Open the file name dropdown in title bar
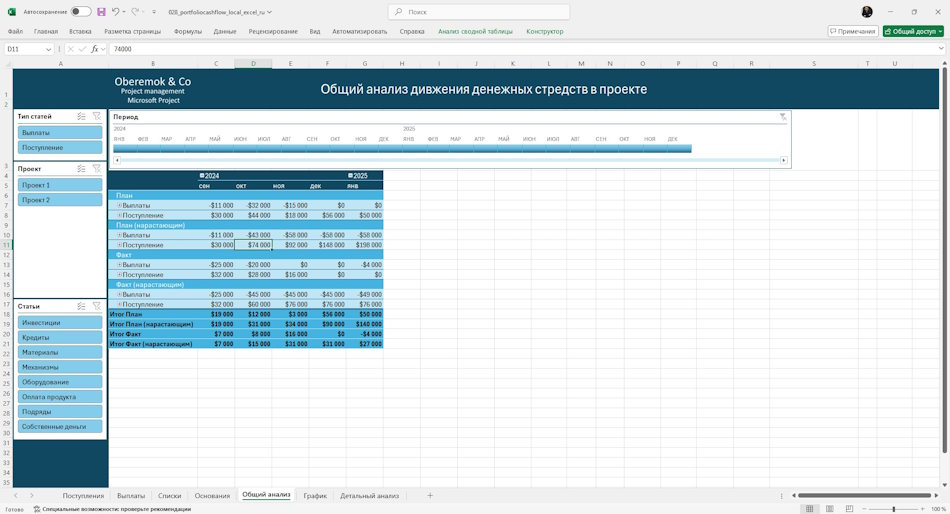 point(270,12)
